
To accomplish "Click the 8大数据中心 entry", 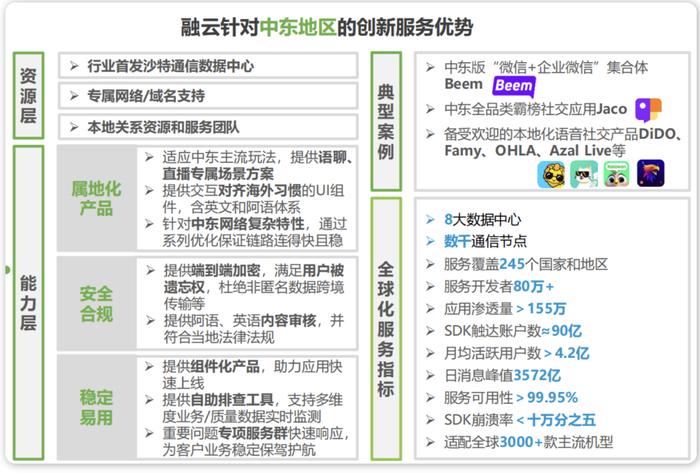I will click(x=483, y=220).
